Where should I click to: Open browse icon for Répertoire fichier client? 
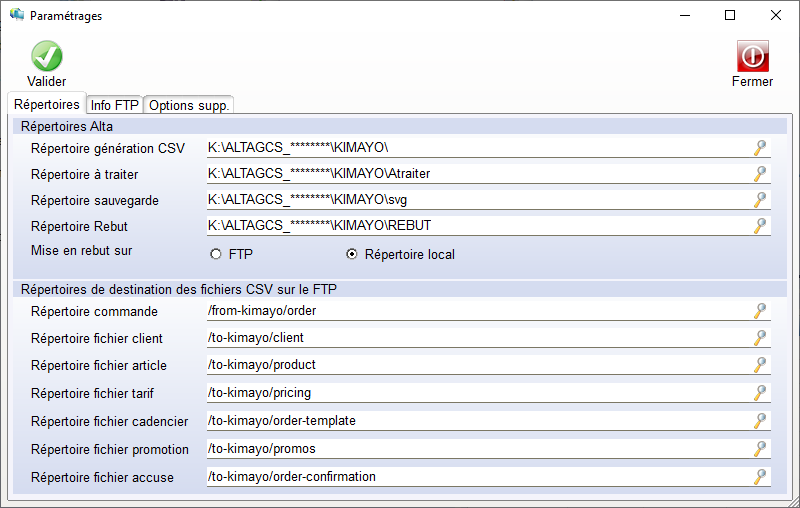click(760, 338)
